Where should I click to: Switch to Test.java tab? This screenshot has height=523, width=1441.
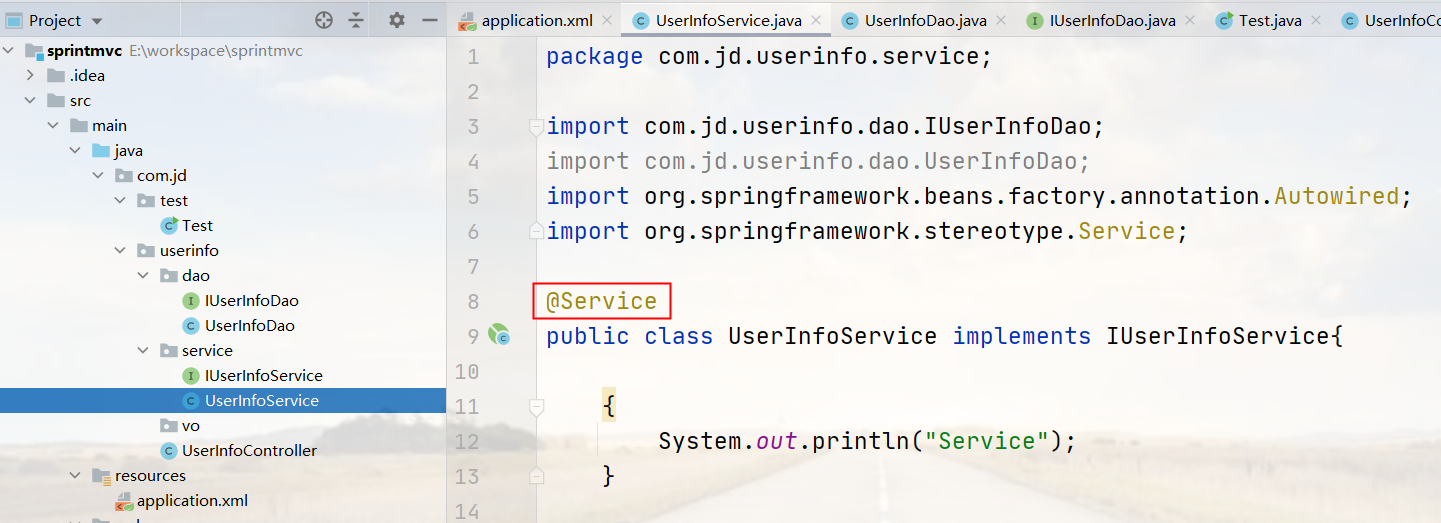[1270, 20]
